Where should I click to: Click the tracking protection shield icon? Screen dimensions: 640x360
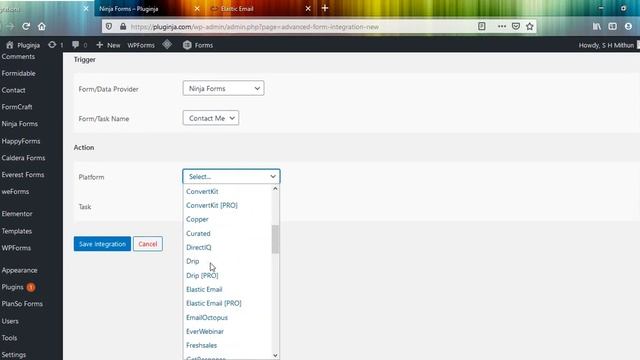(x=109, y=27)
